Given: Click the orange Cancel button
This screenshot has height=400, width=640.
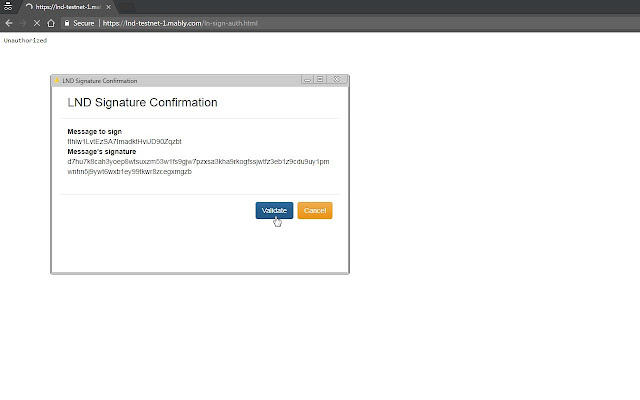Looking at the screenshot, I should click(x=315, y=211).
